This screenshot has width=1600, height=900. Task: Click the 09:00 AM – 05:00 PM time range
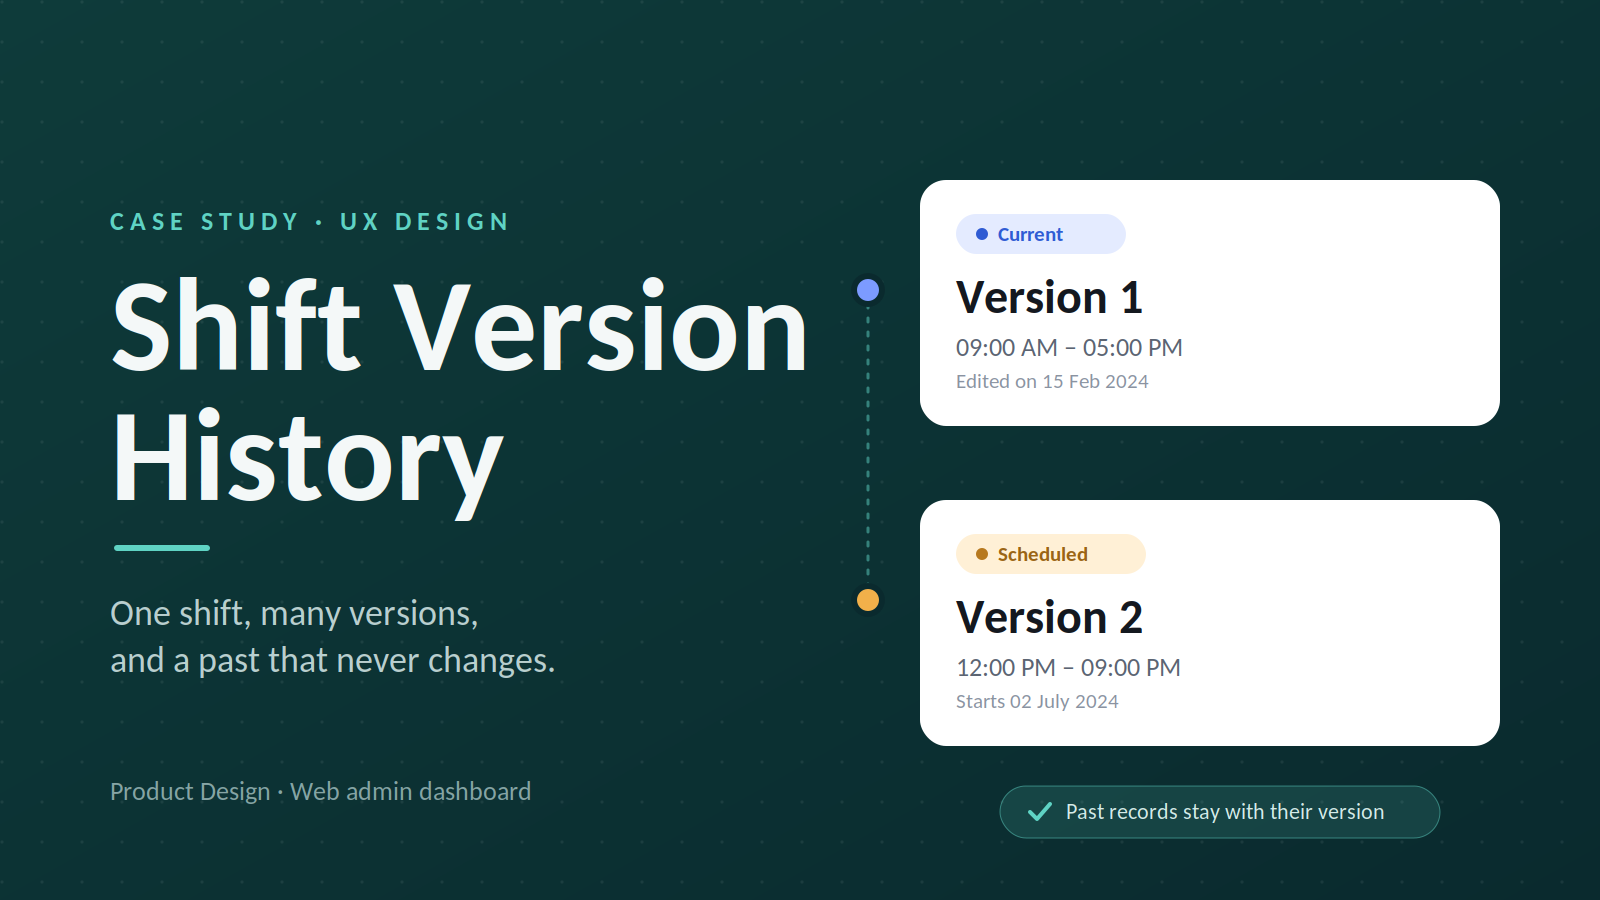click(1069, 348)
